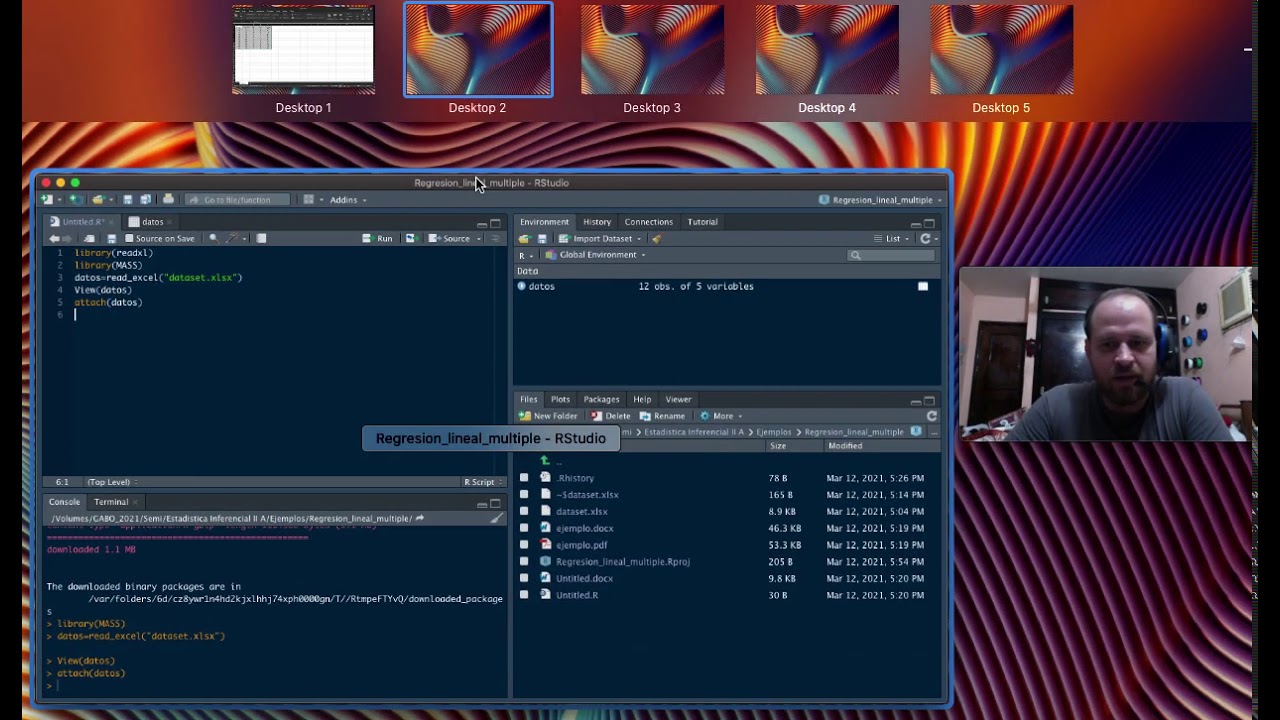The height and width of the screenshot is (720, 1280).
Task: Click Rename in Files pane
Action: (662, 416)
